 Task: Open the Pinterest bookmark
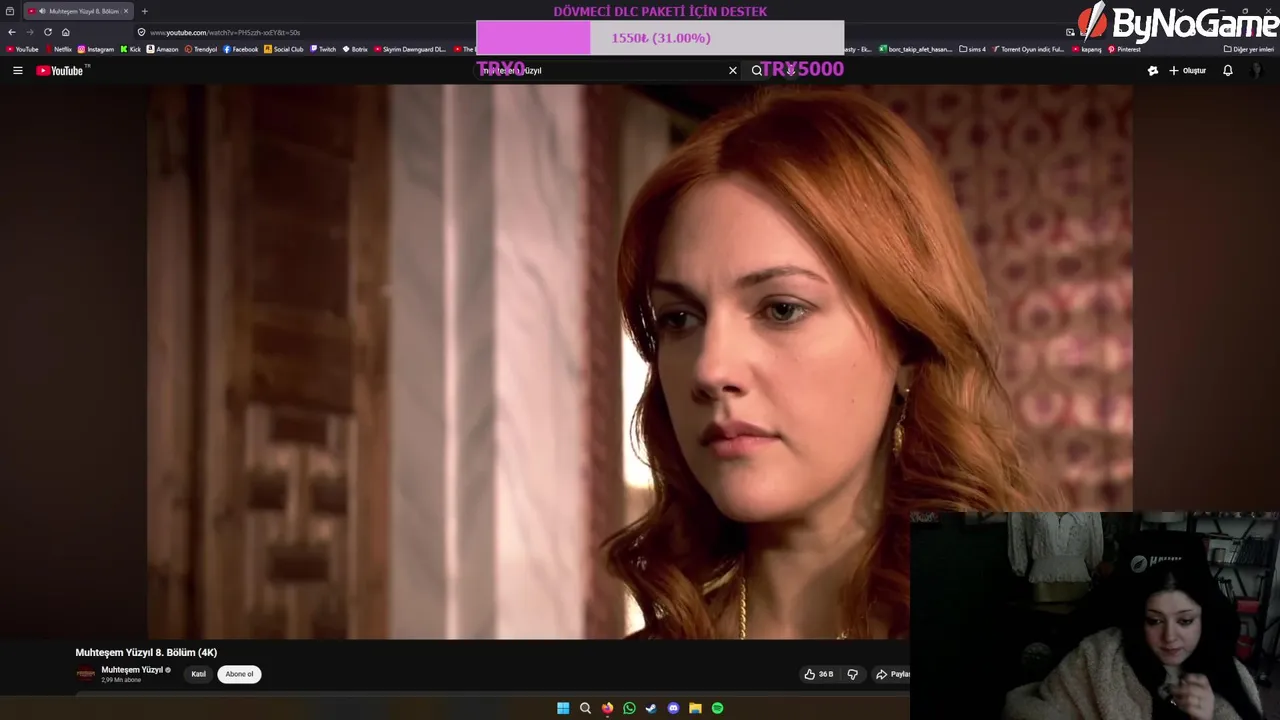tap(1124, 49)
